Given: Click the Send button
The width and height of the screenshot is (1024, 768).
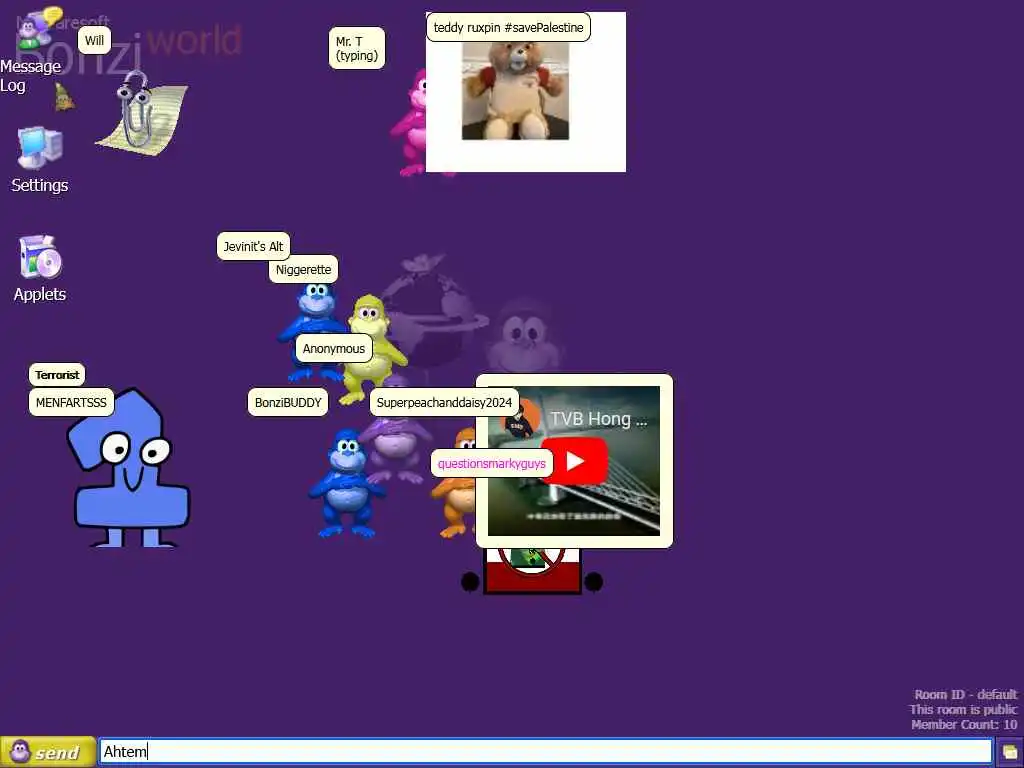Looking at the screenshot, I should click(x=48, y=752).
